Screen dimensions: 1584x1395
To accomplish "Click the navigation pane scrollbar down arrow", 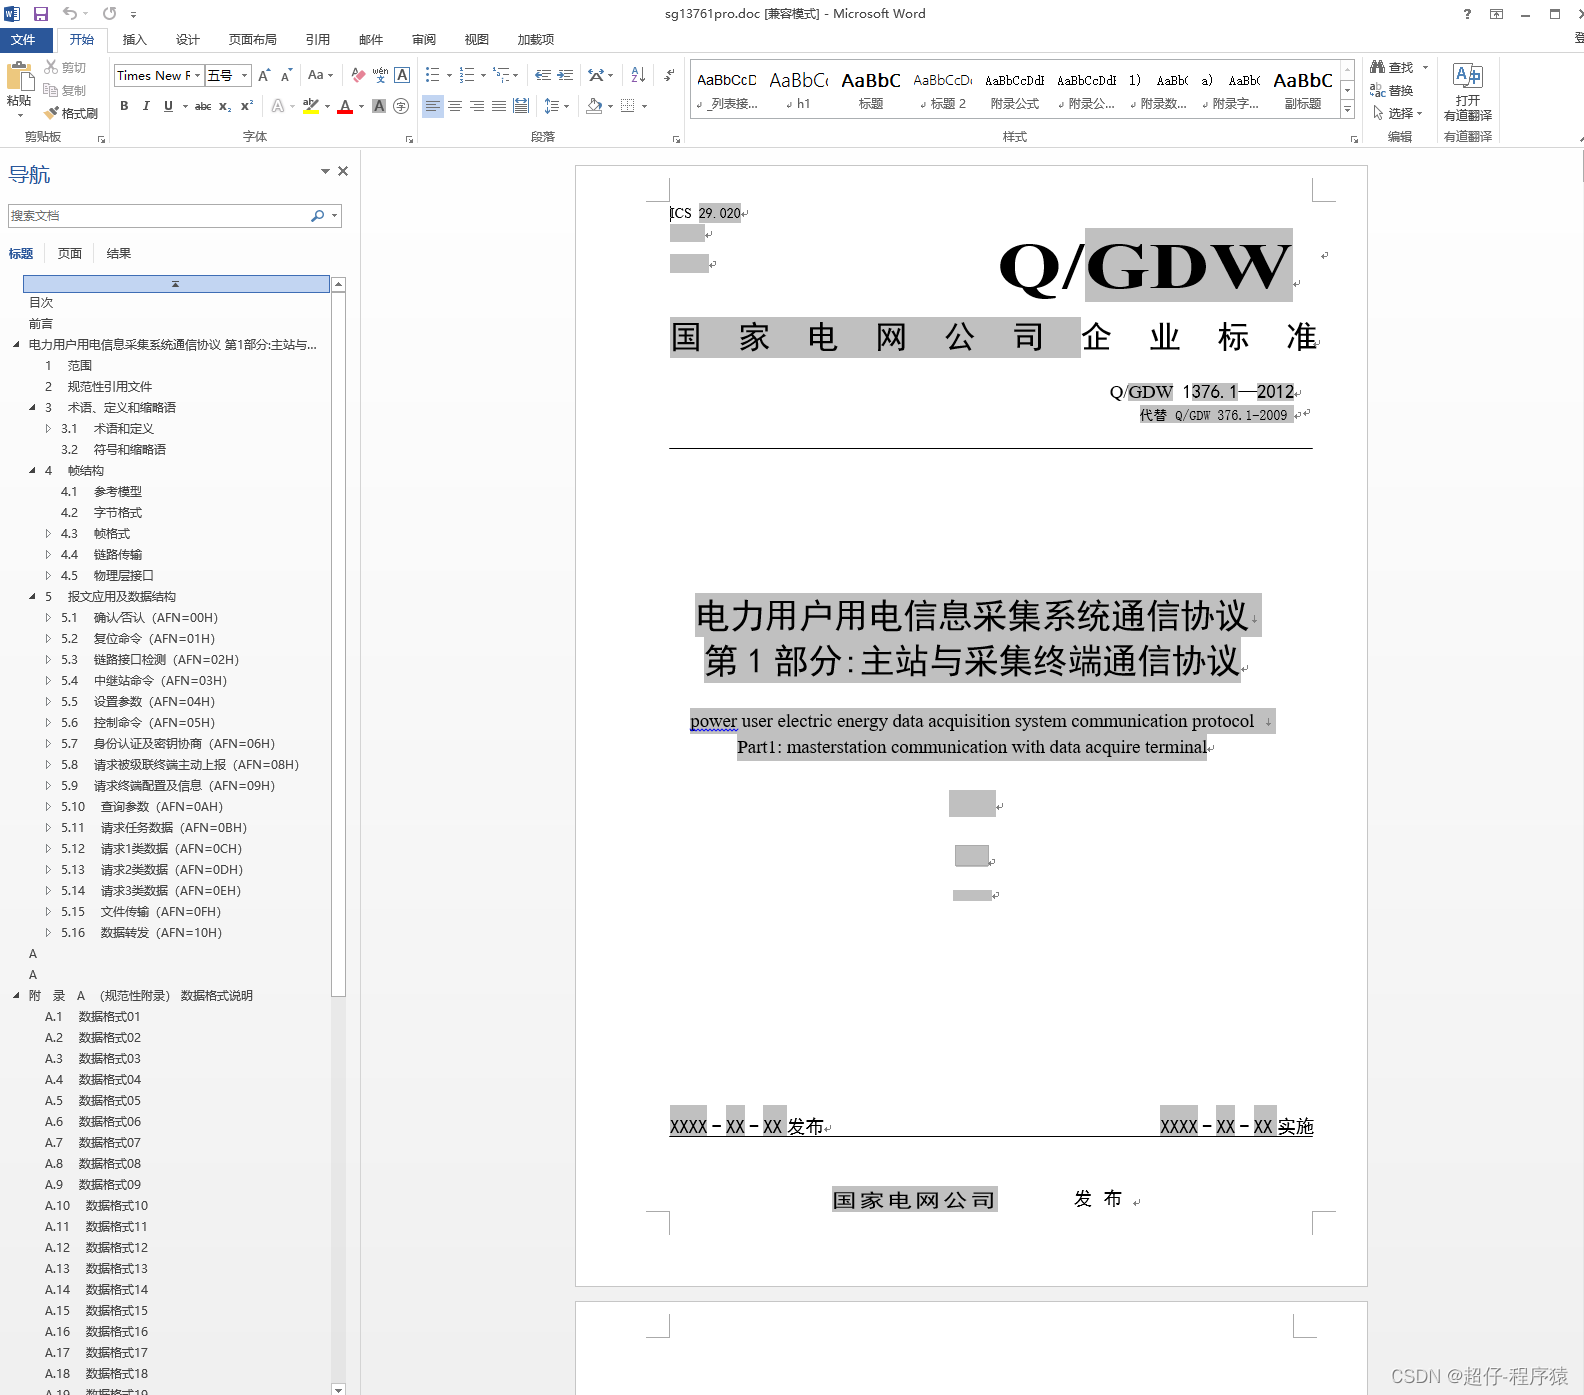I will click(x=338, y=1389).
